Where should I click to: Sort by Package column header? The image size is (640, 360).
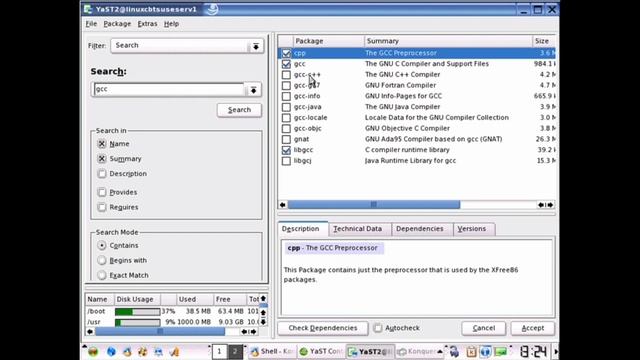(x=328, y=41)
